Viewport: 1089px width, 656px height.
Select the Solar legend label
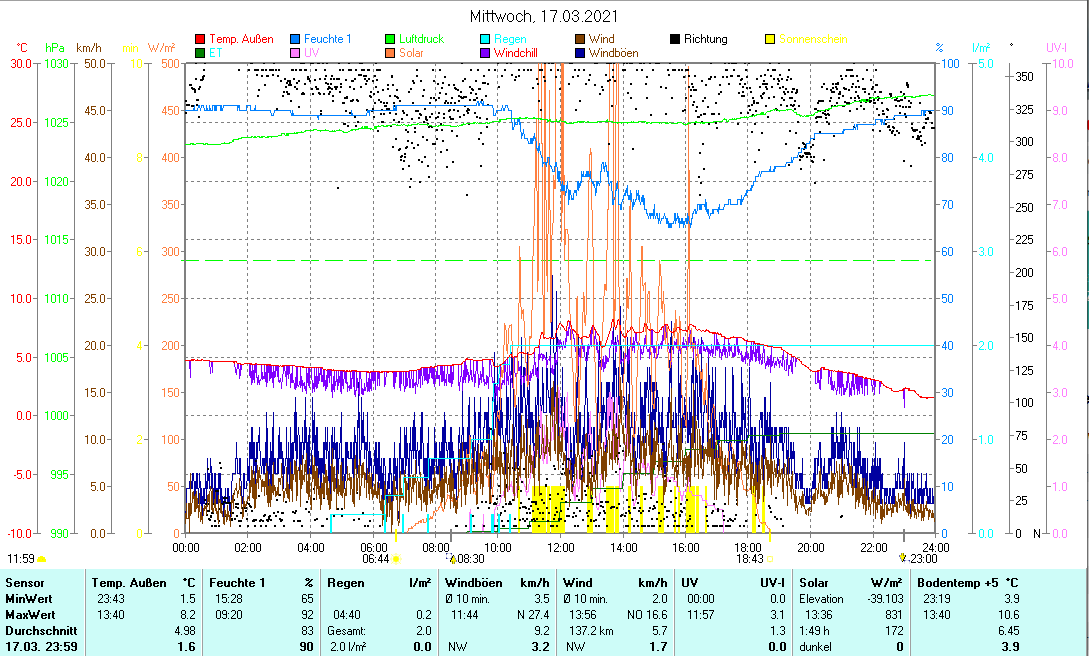click(x=411, y=53)
